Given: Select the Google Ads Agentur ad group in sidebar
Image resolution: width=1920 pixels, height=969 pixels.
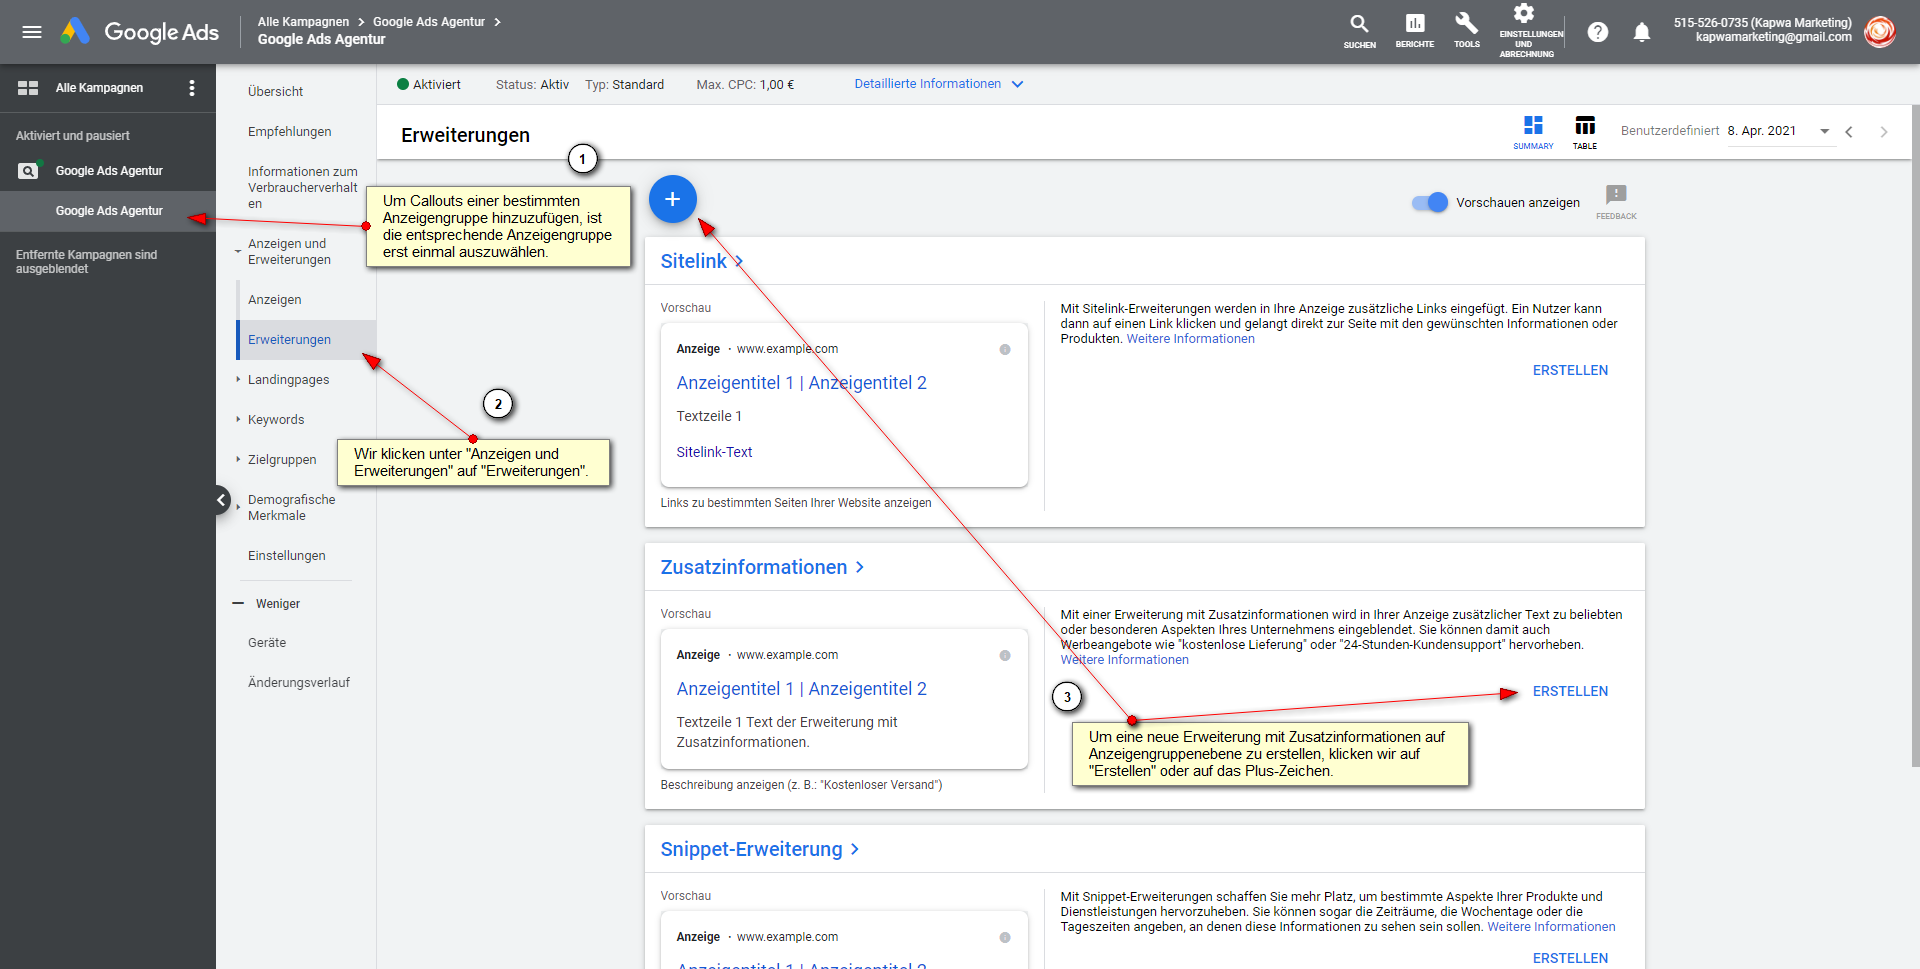Looking at the screenshot, I should 109,211.
